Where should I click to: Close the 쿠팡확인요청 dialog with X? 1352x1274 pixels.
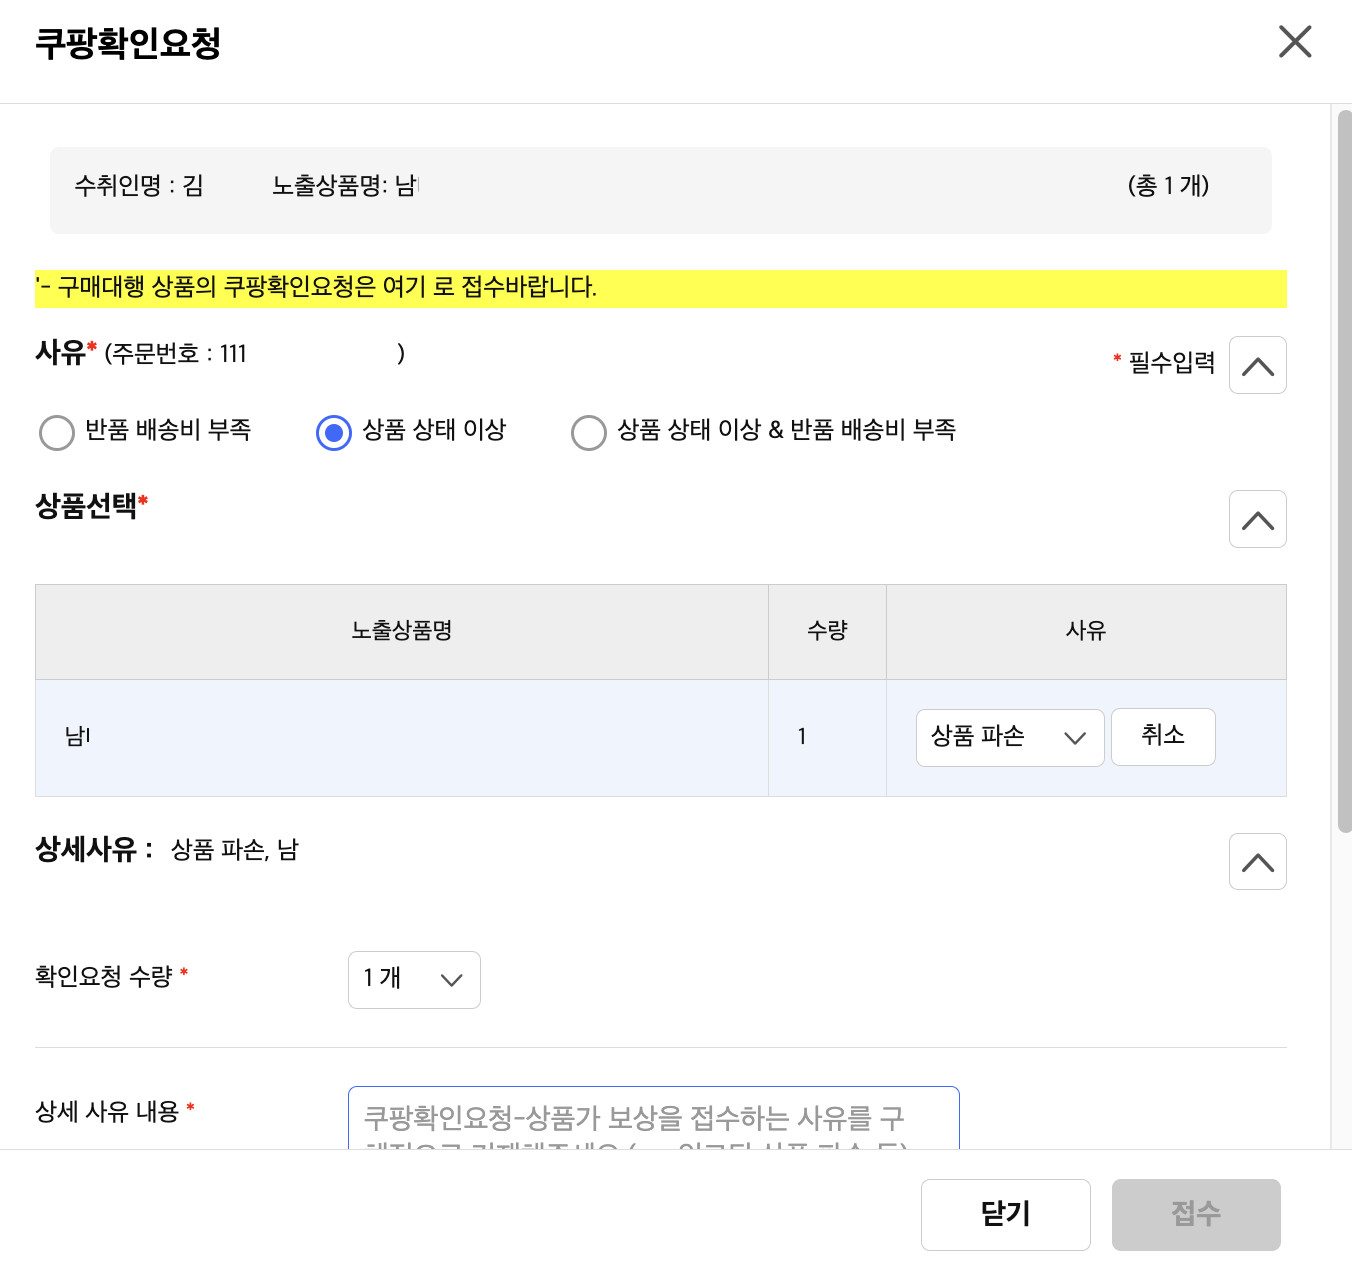1295,42
